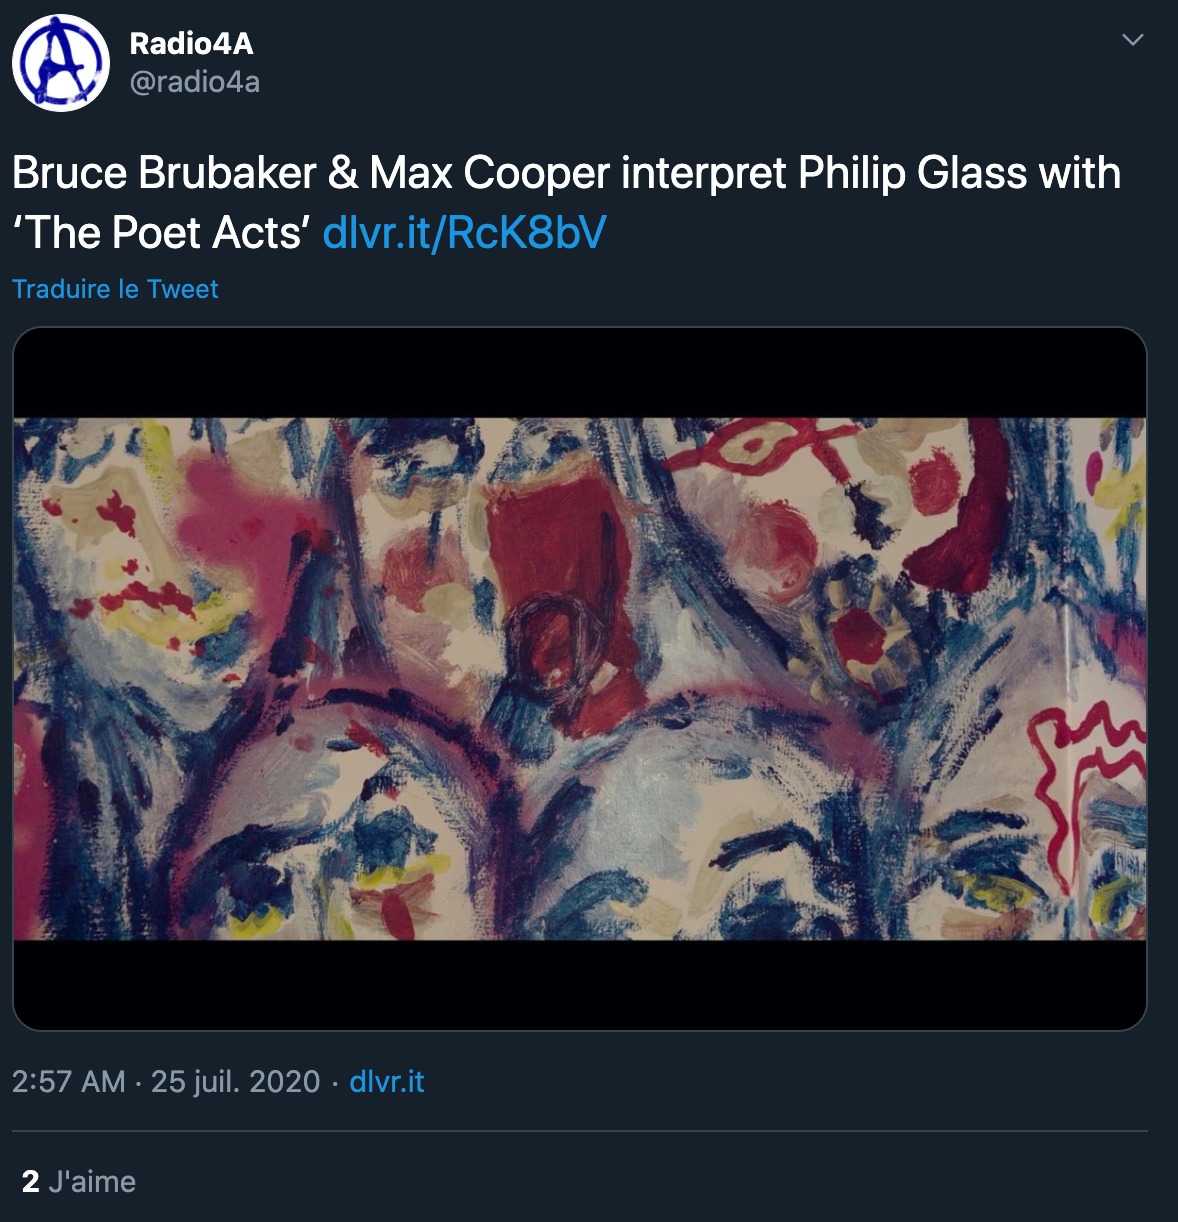1178x1222 pixels.
Task: Click the Radio4A display name
Action: coord(191,44)
